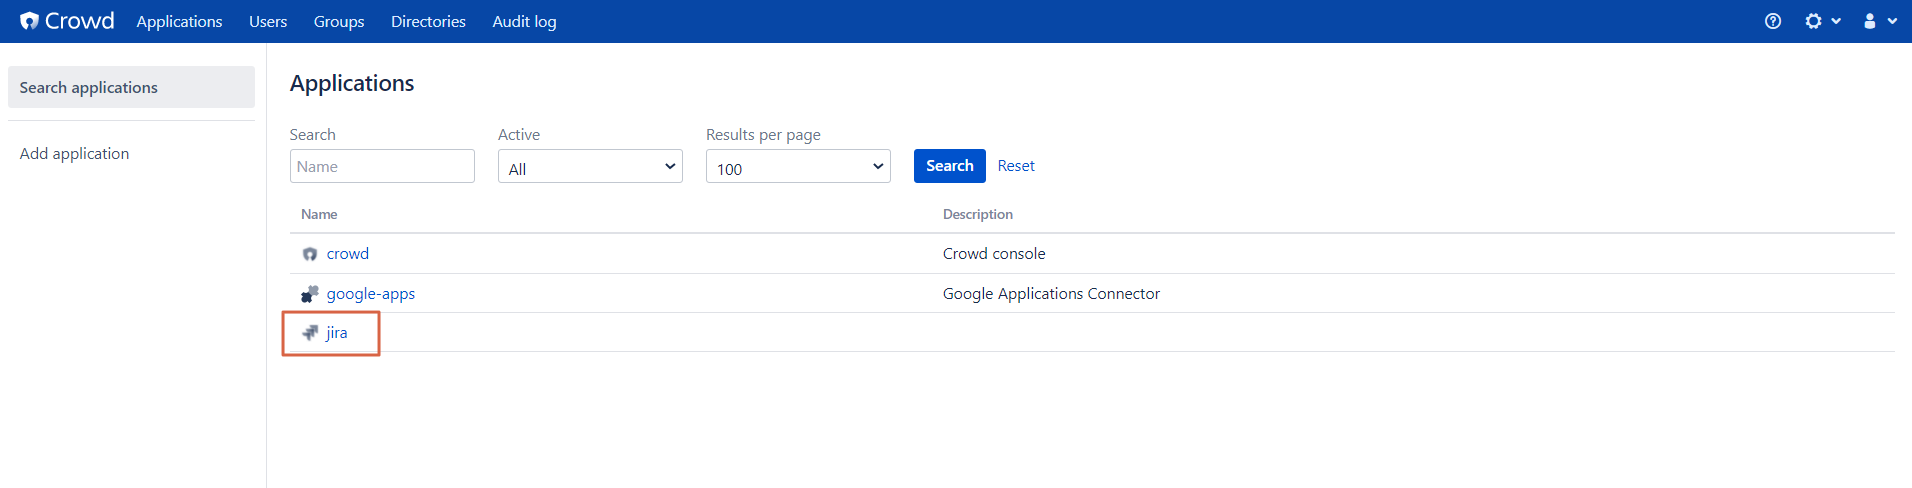Expand the Active status dropdown
The image size is (1912, 488).
point(590,166)
